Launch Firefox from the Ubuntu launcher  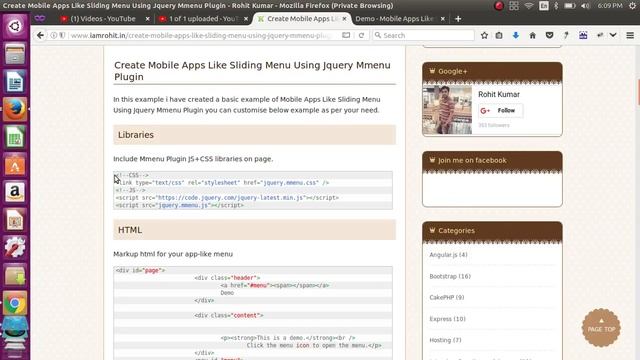(15, 109)
